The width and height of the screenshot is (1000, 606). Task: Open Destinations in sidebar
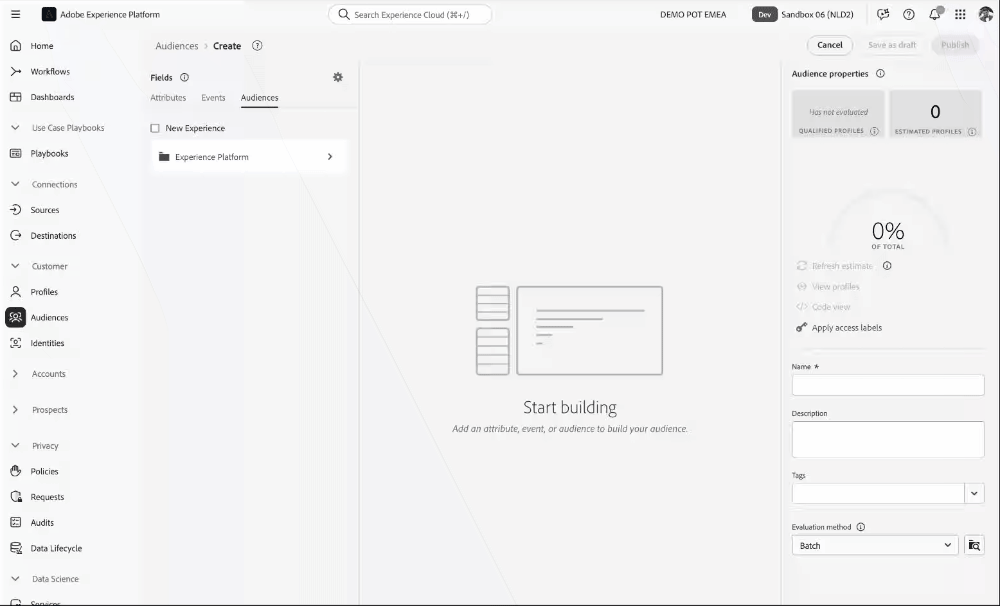[53, 235]
